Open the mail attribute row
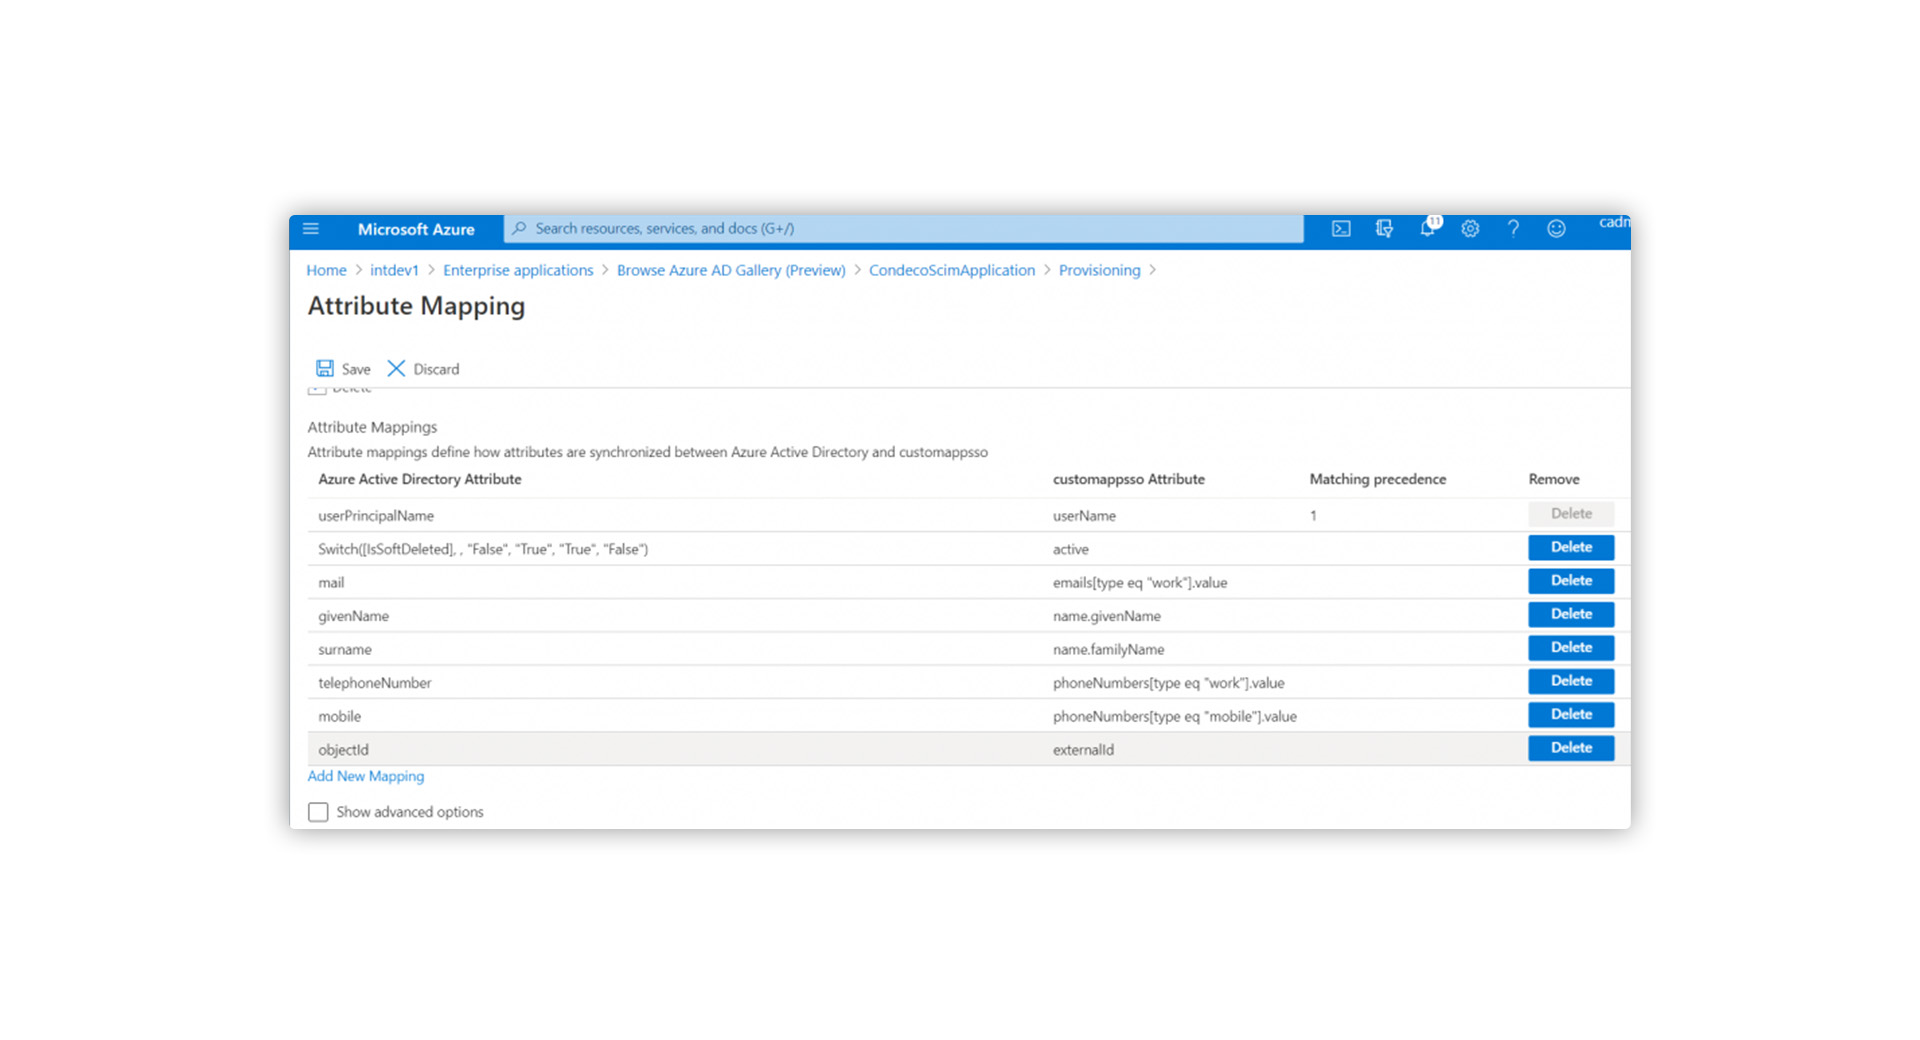The width and height of the screenshot is (1920, 1040). tap(331, 583)
